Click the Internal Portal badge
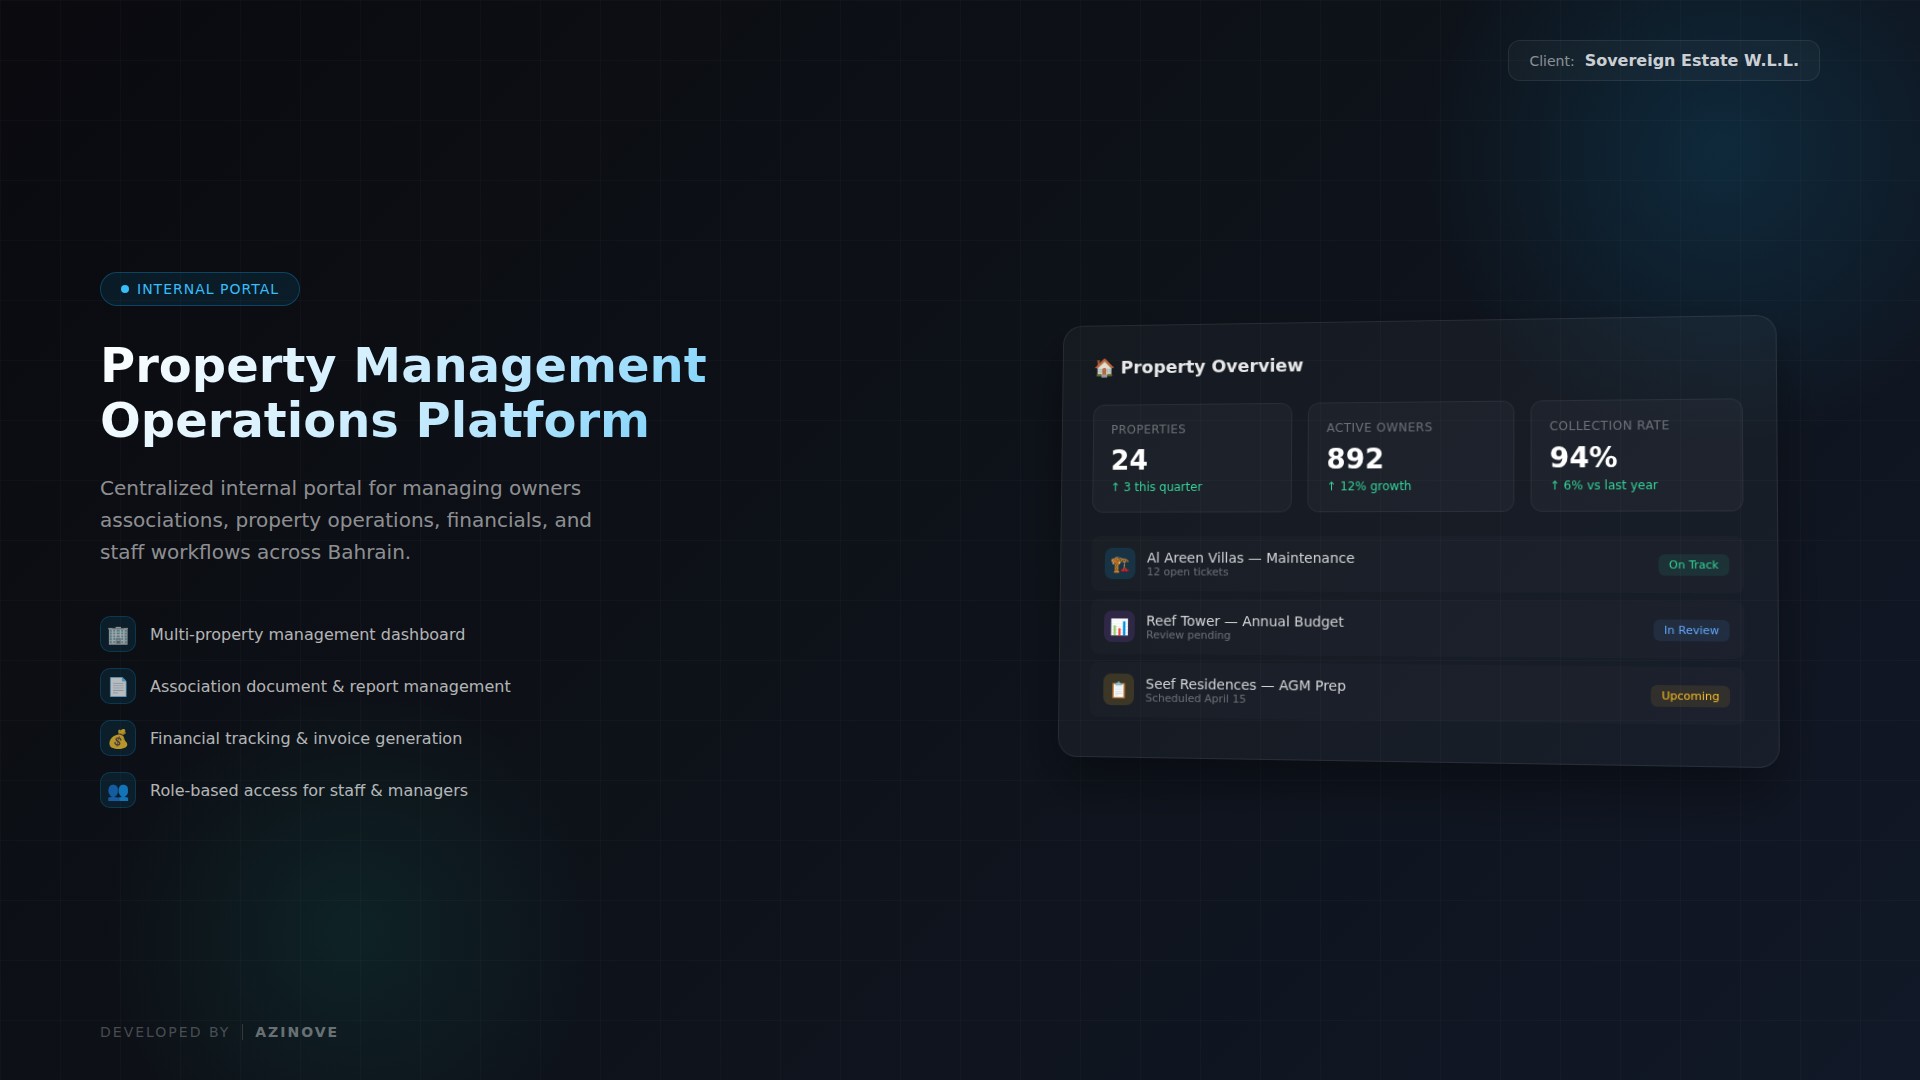The image size is (1920, 1080). click(200, 289)
